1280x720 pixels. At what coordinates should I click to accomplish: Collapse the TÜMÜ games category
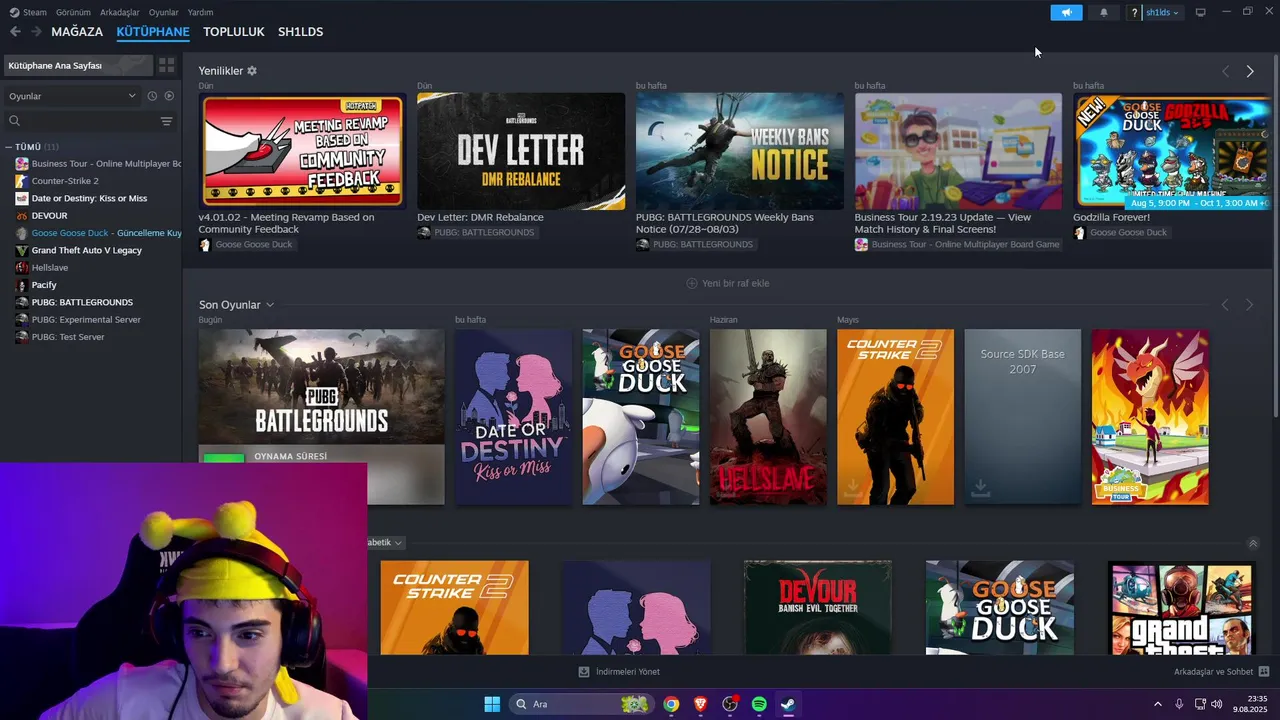tap(9, 147)
